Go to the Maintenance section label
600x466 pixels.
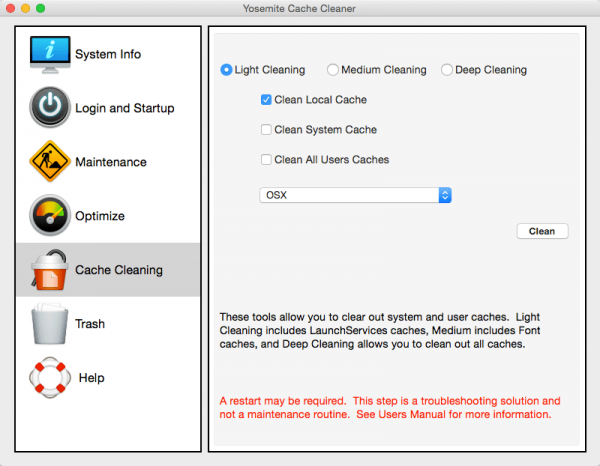111,162
